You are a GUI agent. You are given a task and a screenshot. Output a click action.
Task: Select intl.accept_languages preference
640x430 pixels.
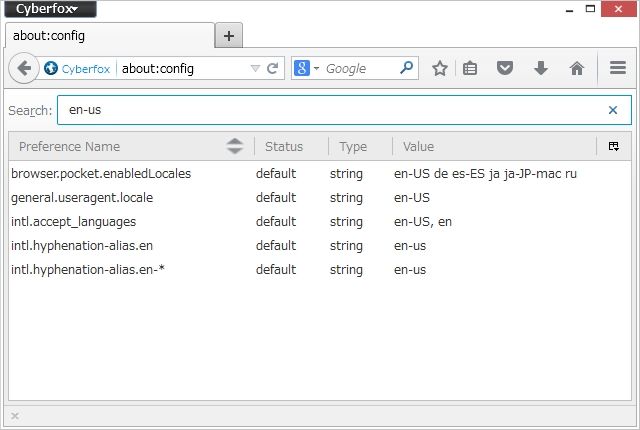(320, 222)
